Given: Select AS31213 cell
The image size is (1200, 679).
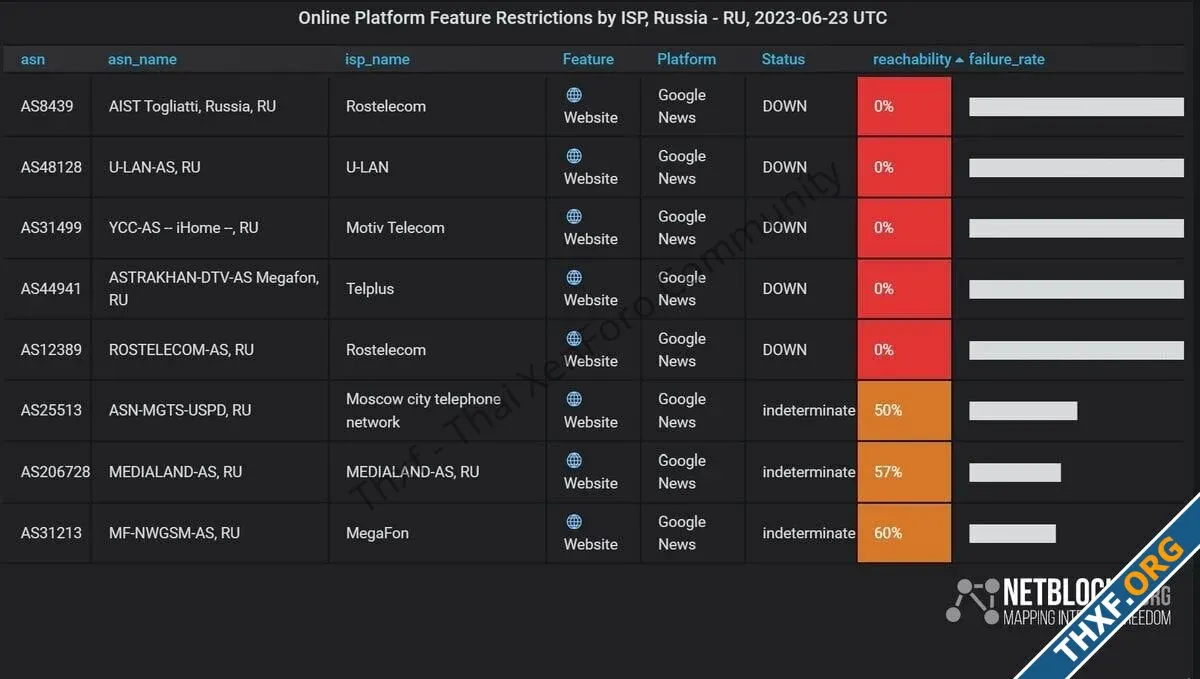Looking at the screenshot, I should (47, 533).
